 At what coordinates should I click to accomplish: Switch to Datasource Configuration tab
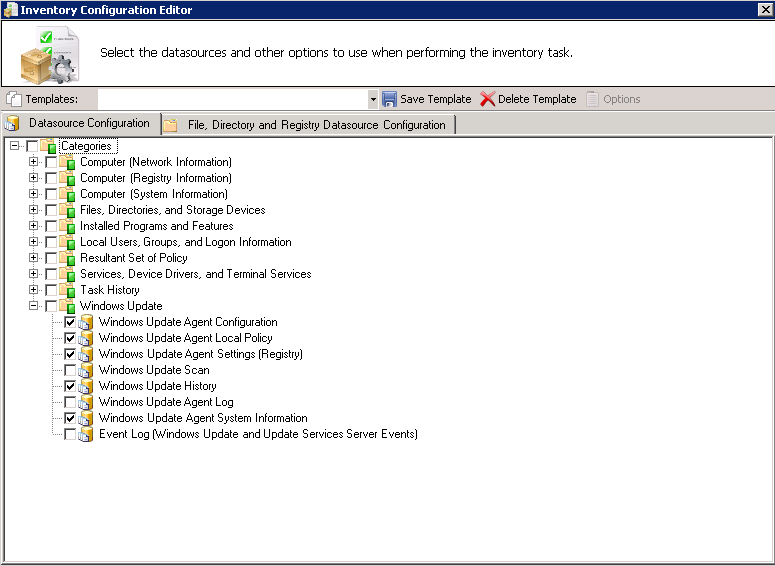pyautogui.click(x=81, y=123)
